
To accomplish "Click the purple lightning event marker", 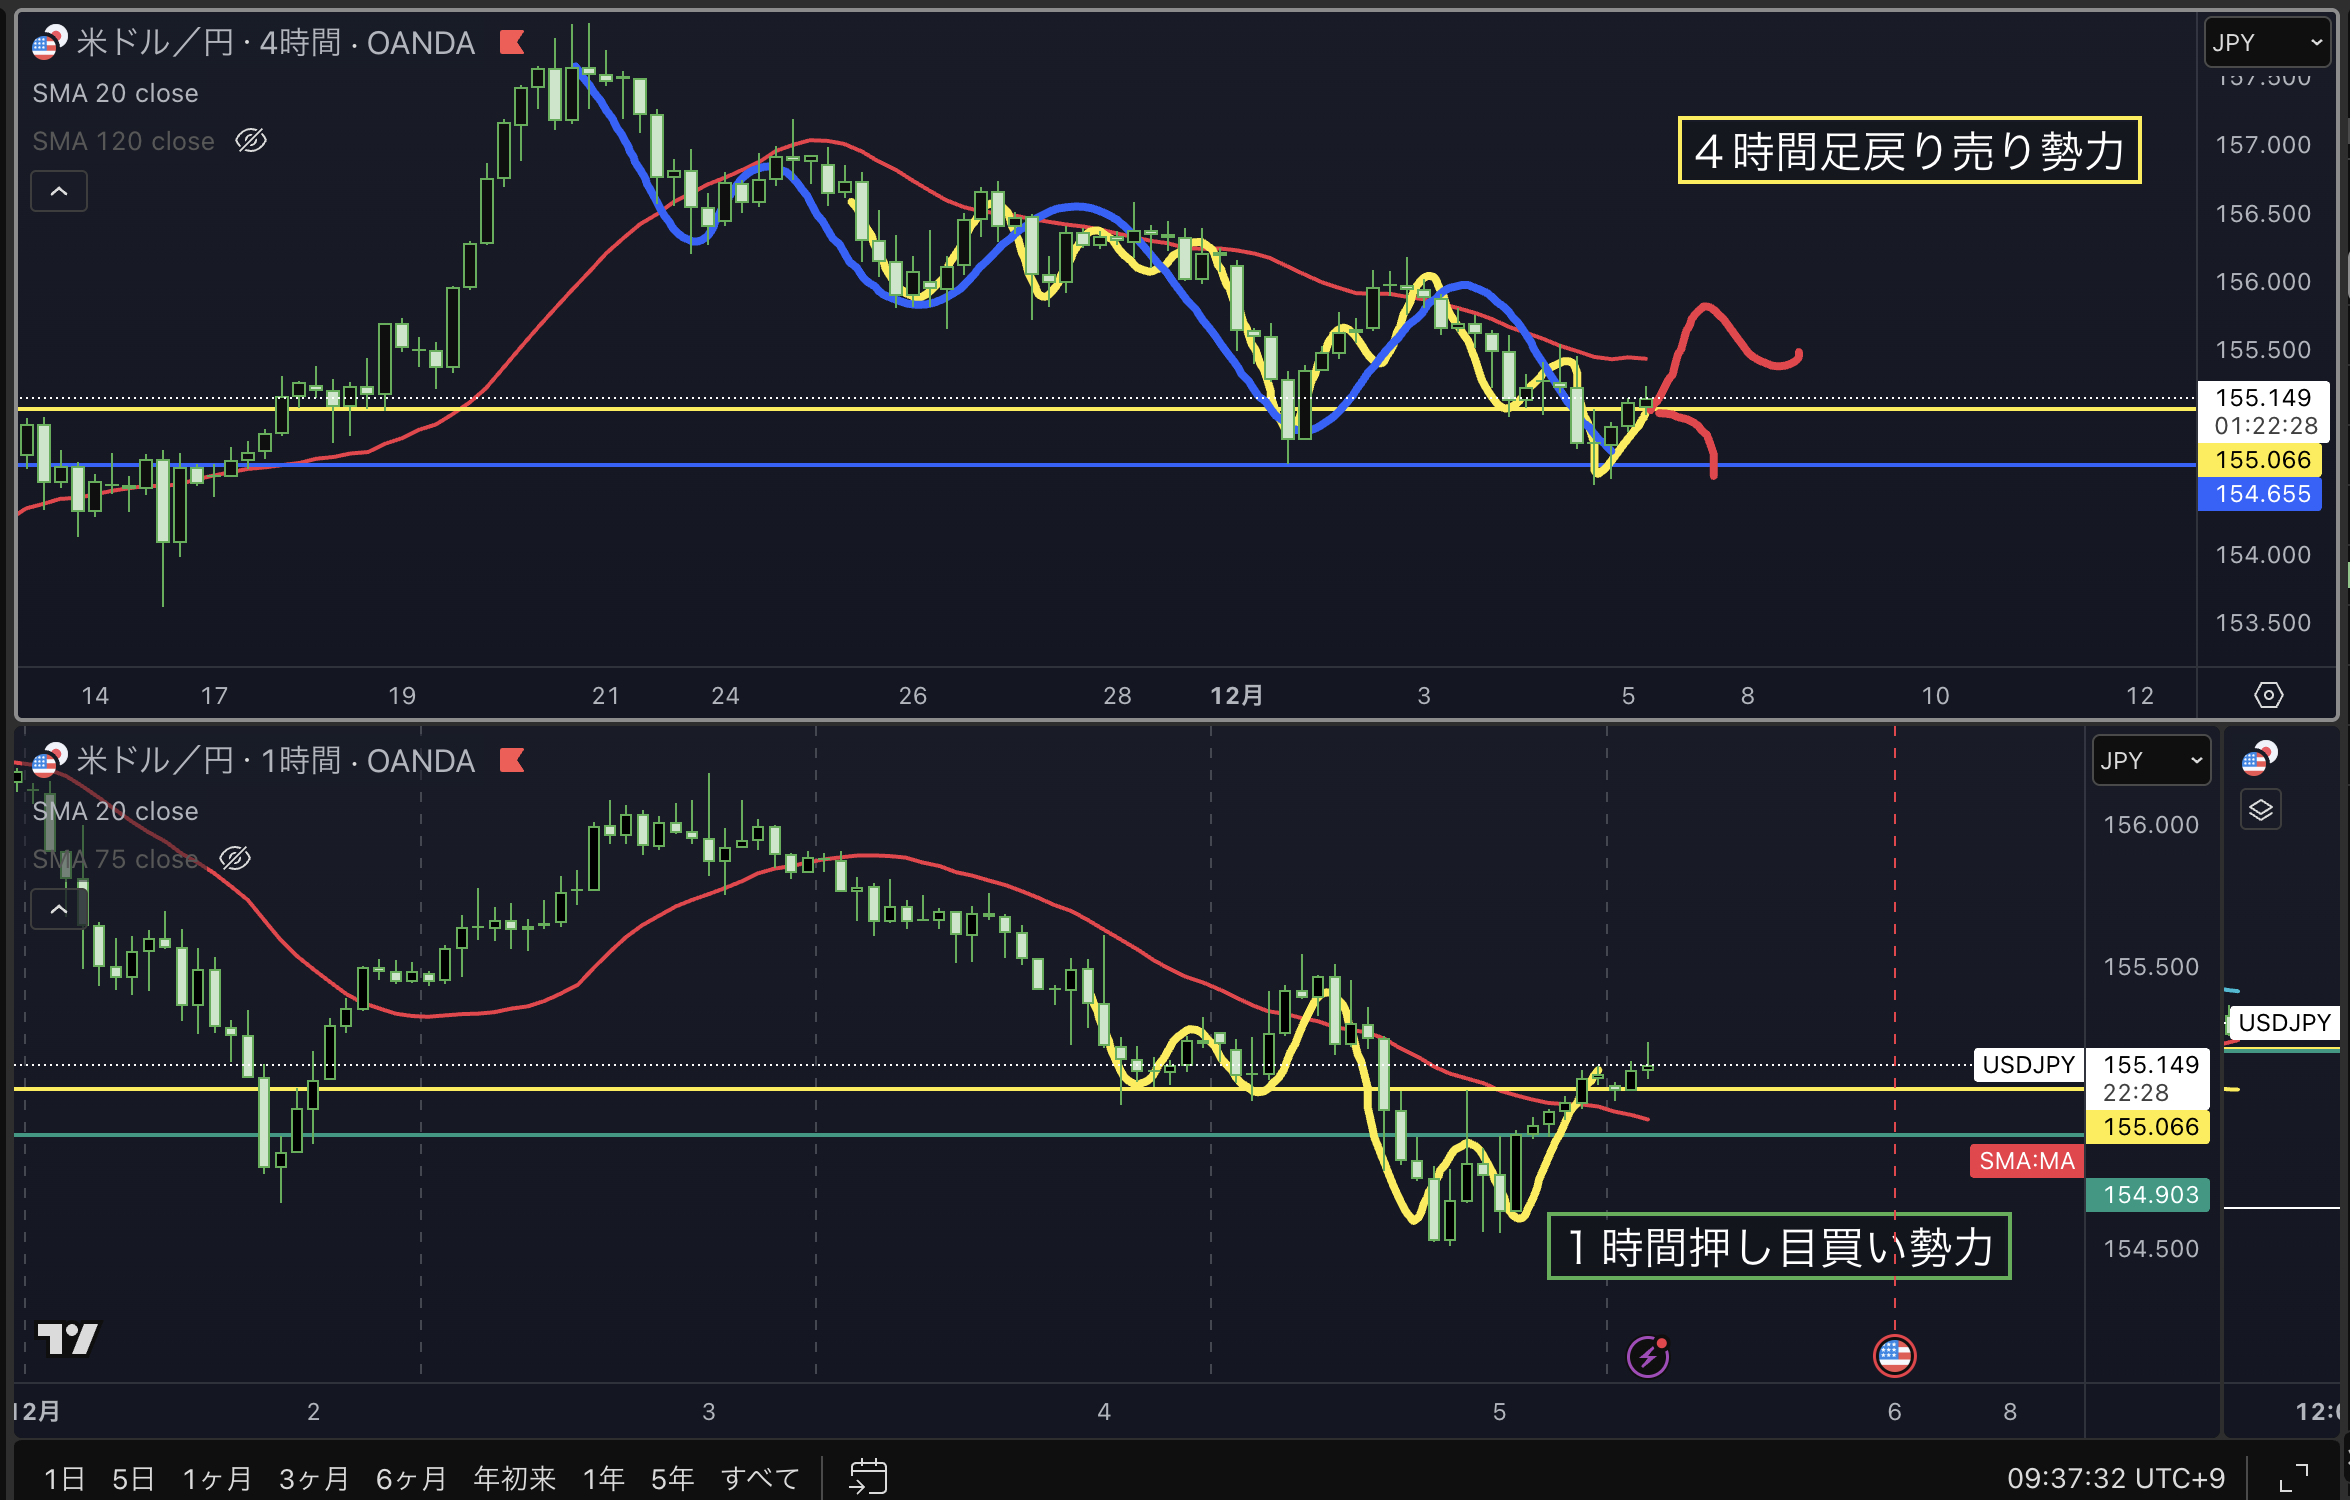I will 1647,1356.
